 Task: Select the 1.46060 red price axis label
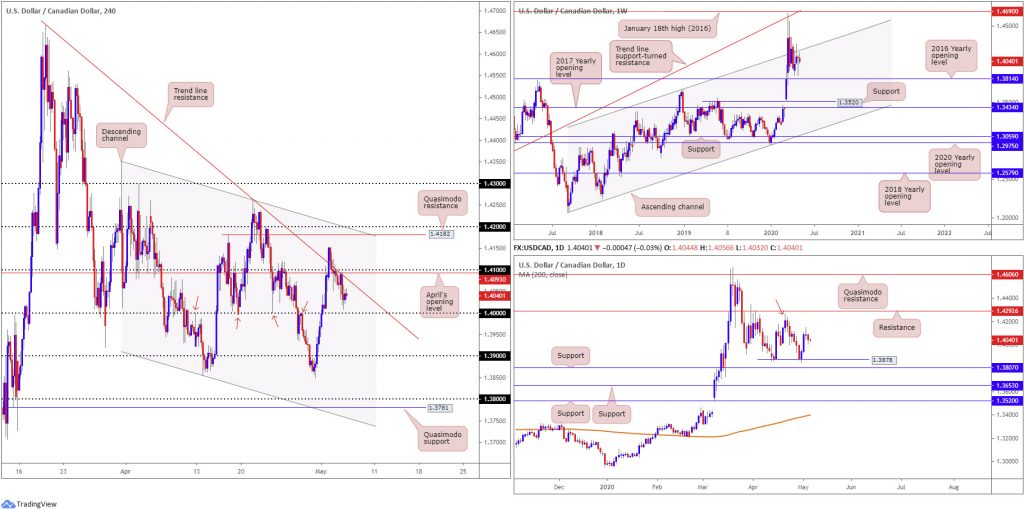coord(1005,276)
